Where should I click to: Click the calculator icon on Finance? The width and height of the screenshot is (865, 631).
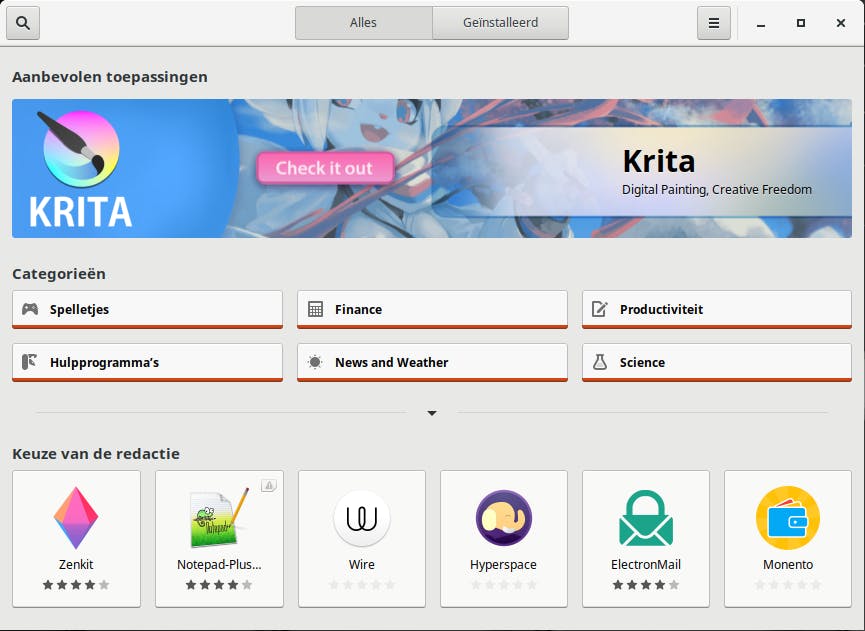coord(316,309)
